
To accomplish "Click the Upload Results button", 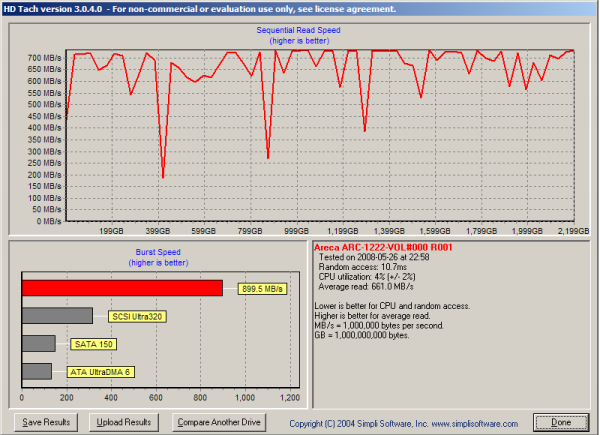I will click(124, 422).
